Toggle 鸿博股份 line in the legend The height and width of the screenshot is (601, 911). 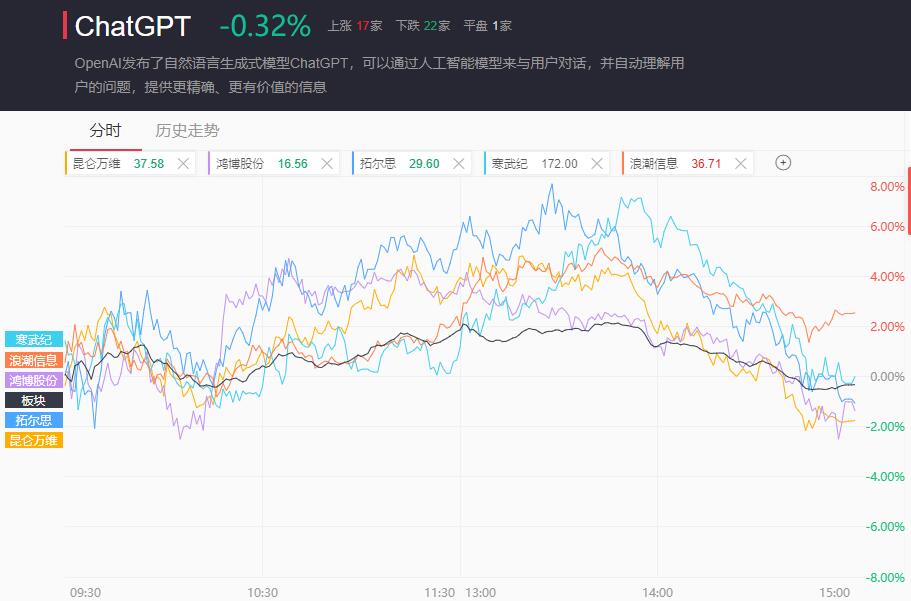(34, 380)
